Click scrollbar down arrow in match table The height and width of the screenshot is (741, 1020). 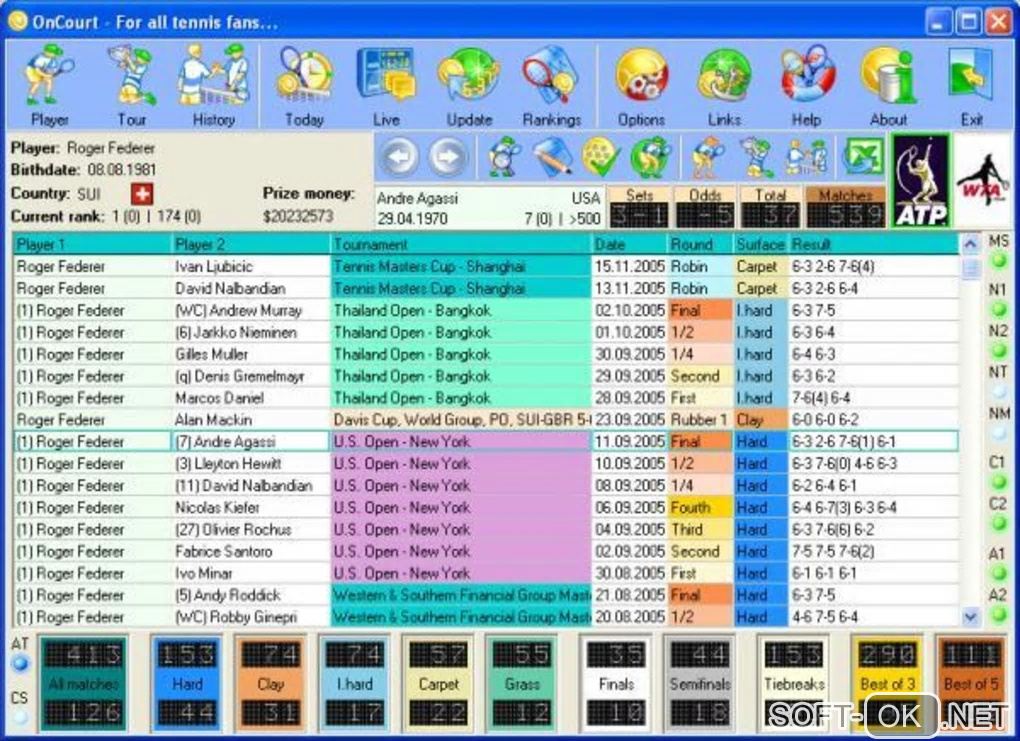click(x=970, y=616)
